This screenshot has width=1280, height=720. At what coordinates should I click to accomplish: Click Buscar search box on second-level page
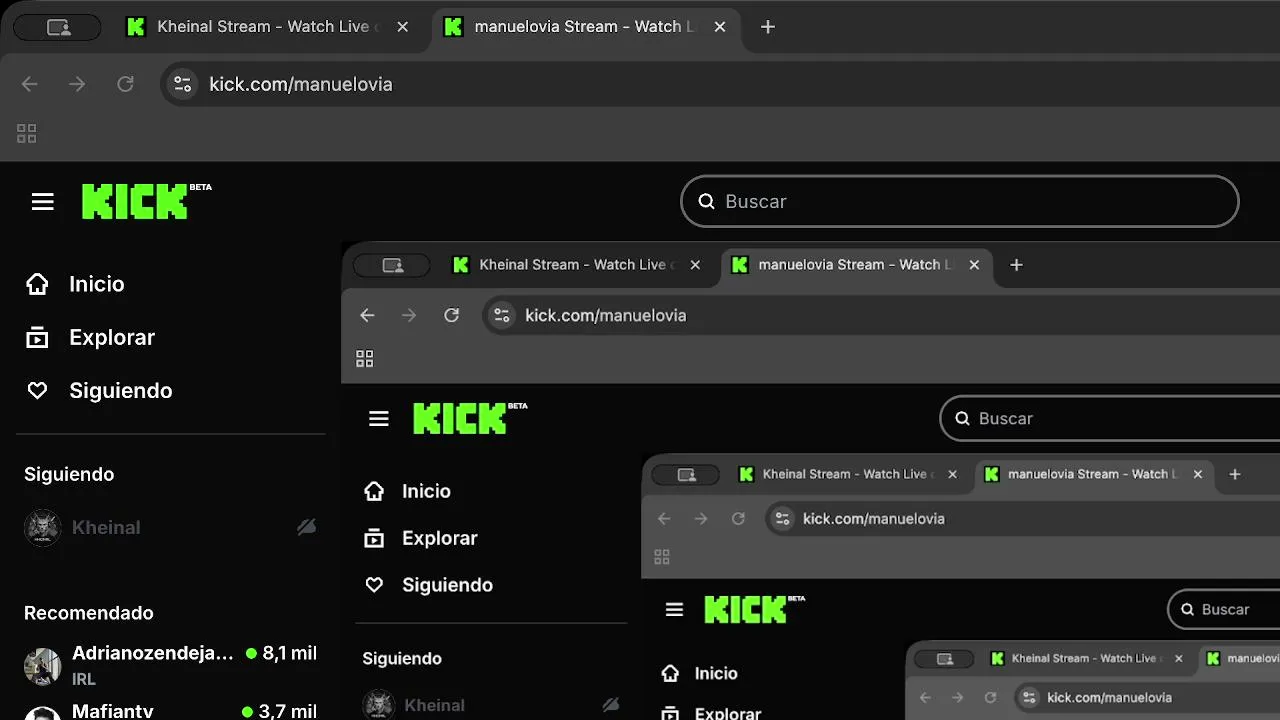coord(1110,418)
